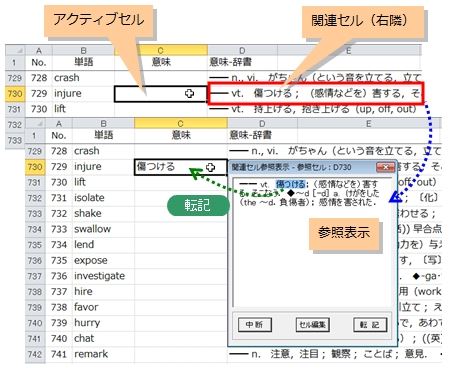Select column B header in the upper sheet

coord(83,51)
